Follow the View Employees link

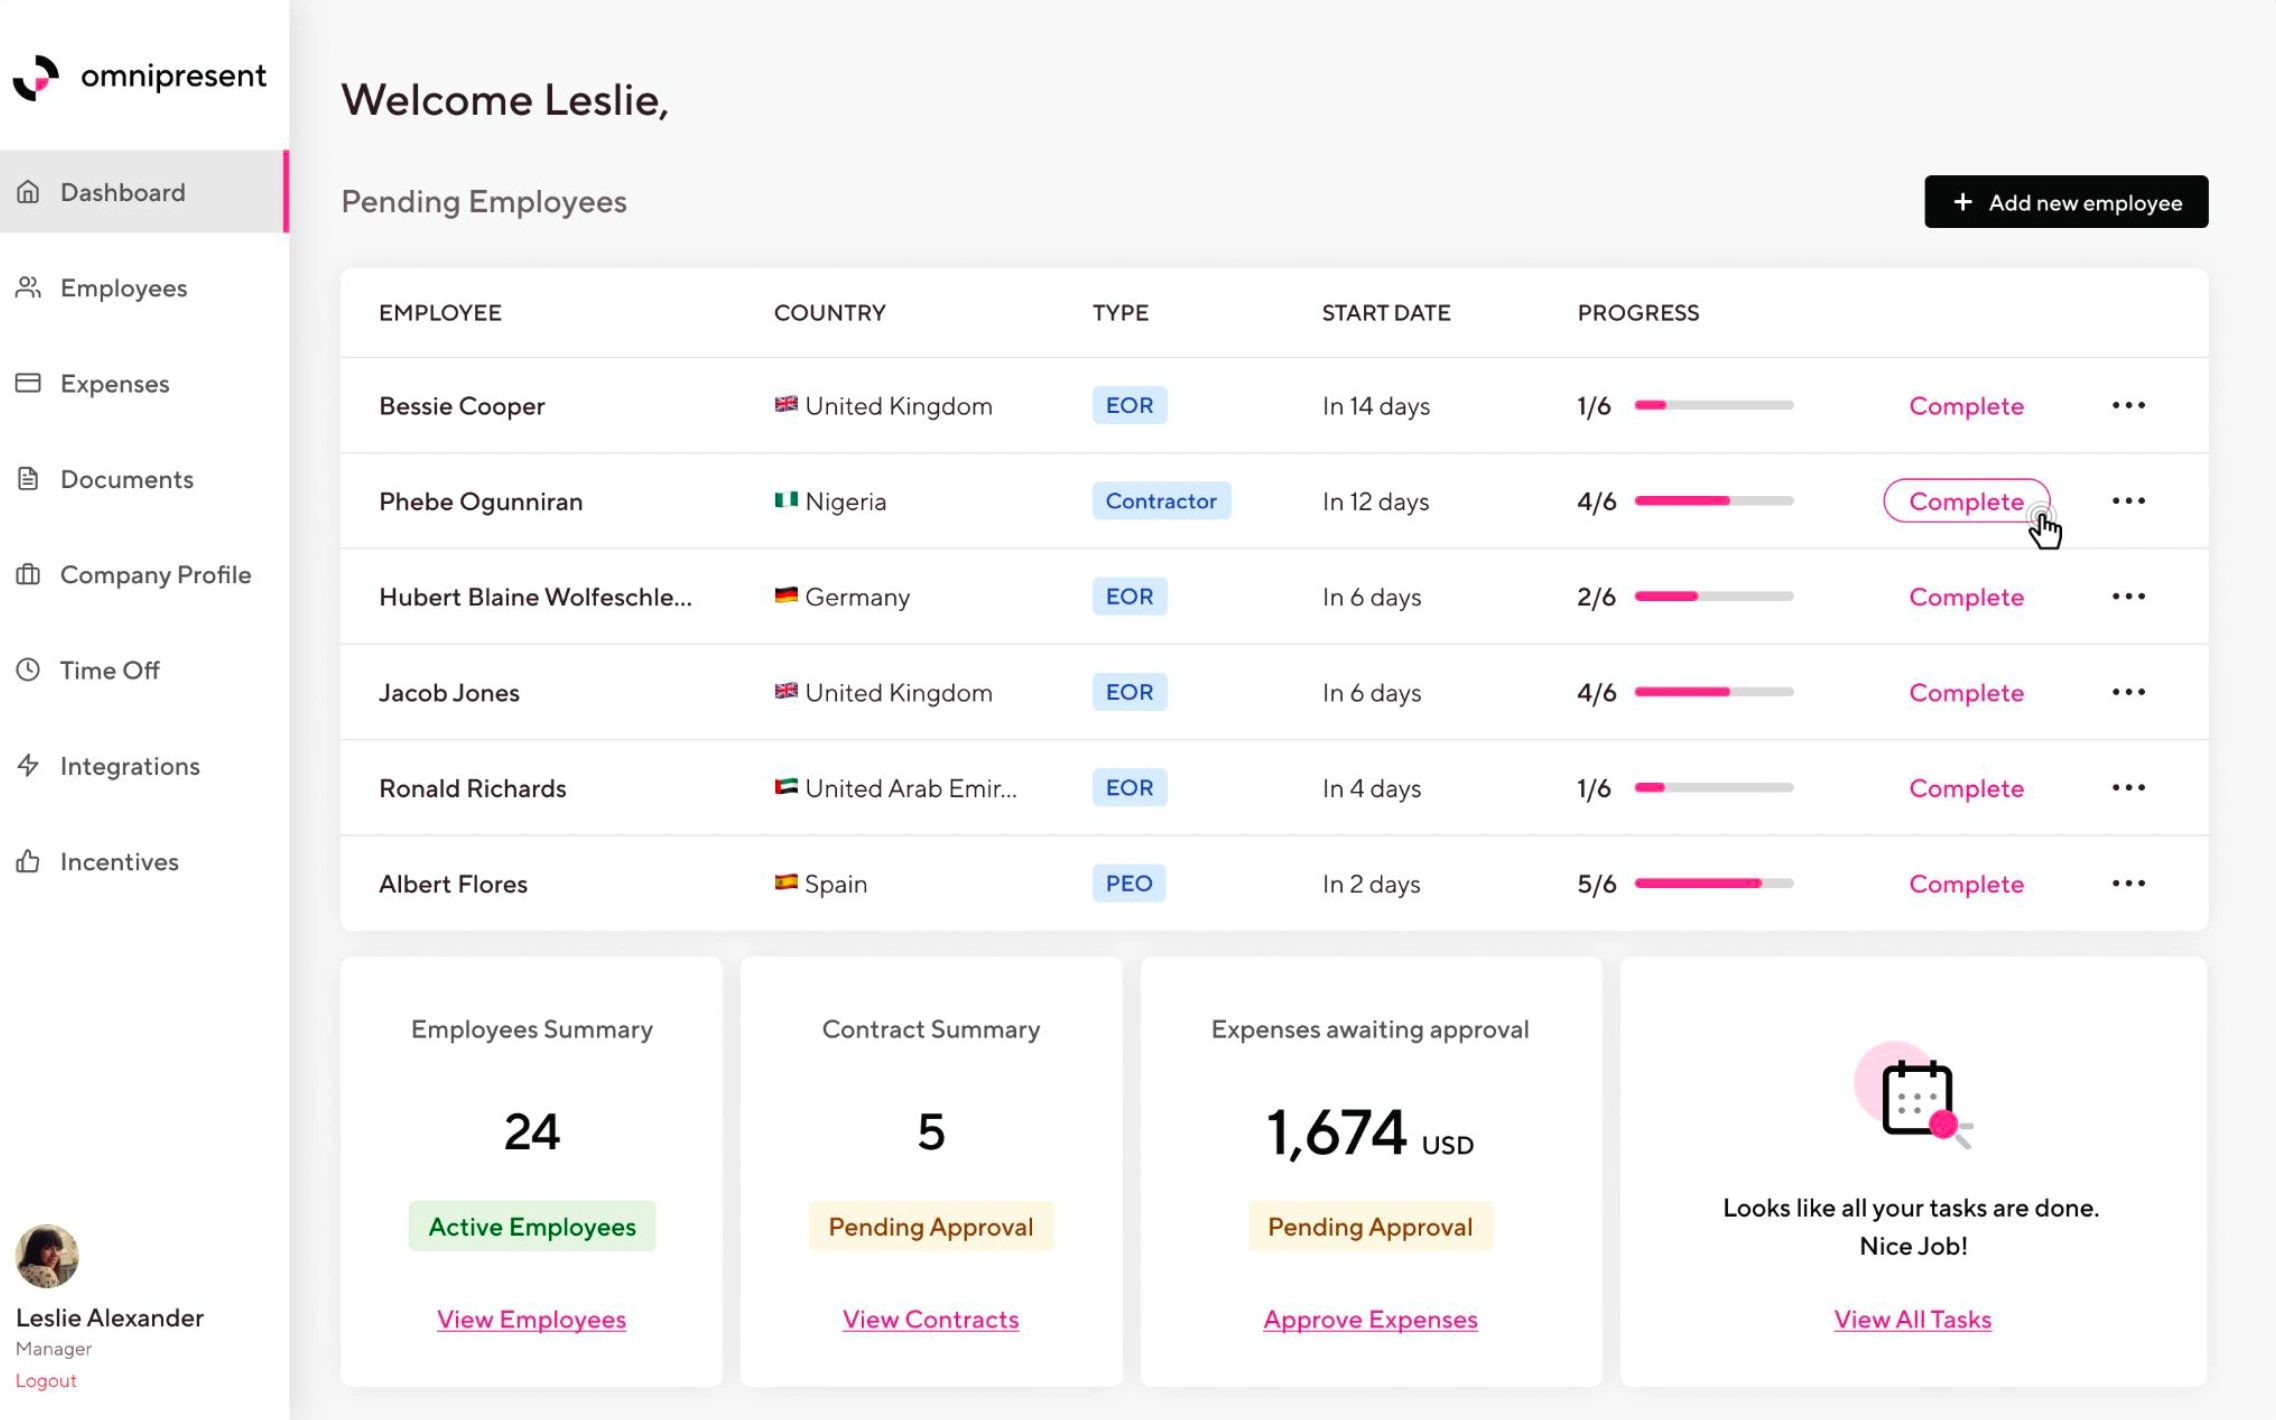click(x=531, y=1319)
